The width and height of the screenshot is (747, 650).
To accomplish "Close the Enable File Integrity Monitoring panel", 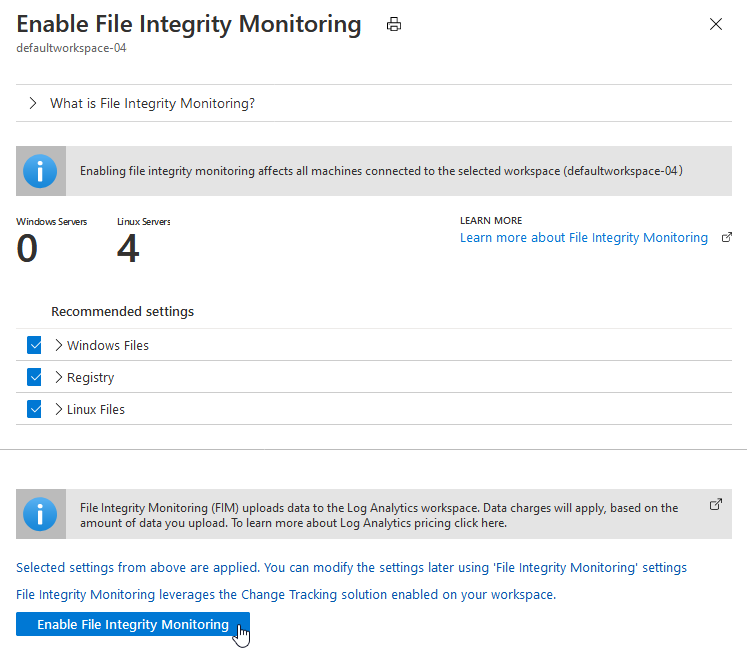I will coord(716,25).
